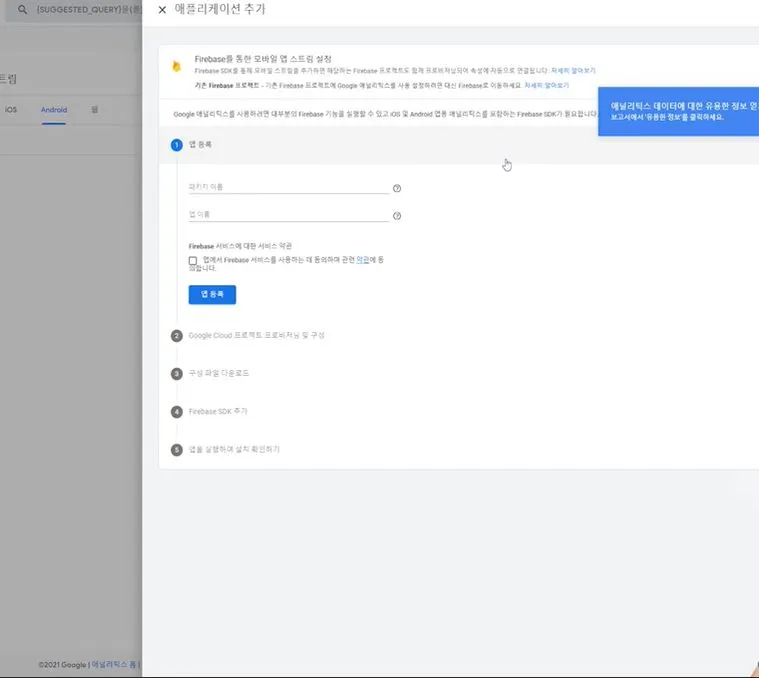Screen dimensions: 759x678
Task: Click the Firebase 서비스에 대한 서비스 약관 label
Action: click(240, 246)
